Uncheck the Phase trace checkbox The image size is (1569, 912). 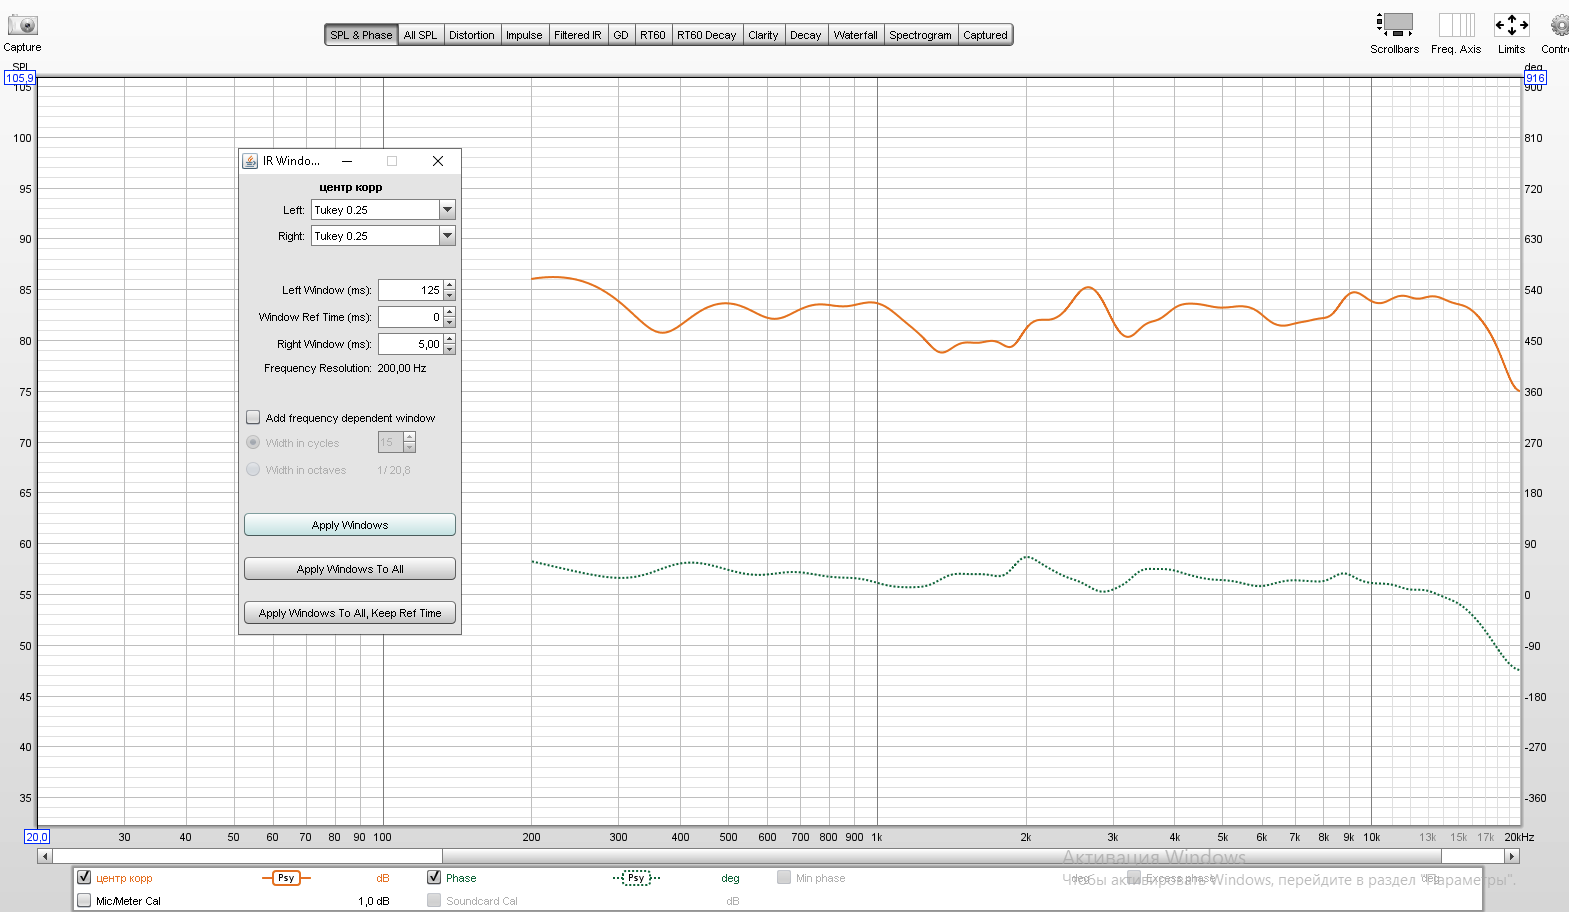(434, 877)
